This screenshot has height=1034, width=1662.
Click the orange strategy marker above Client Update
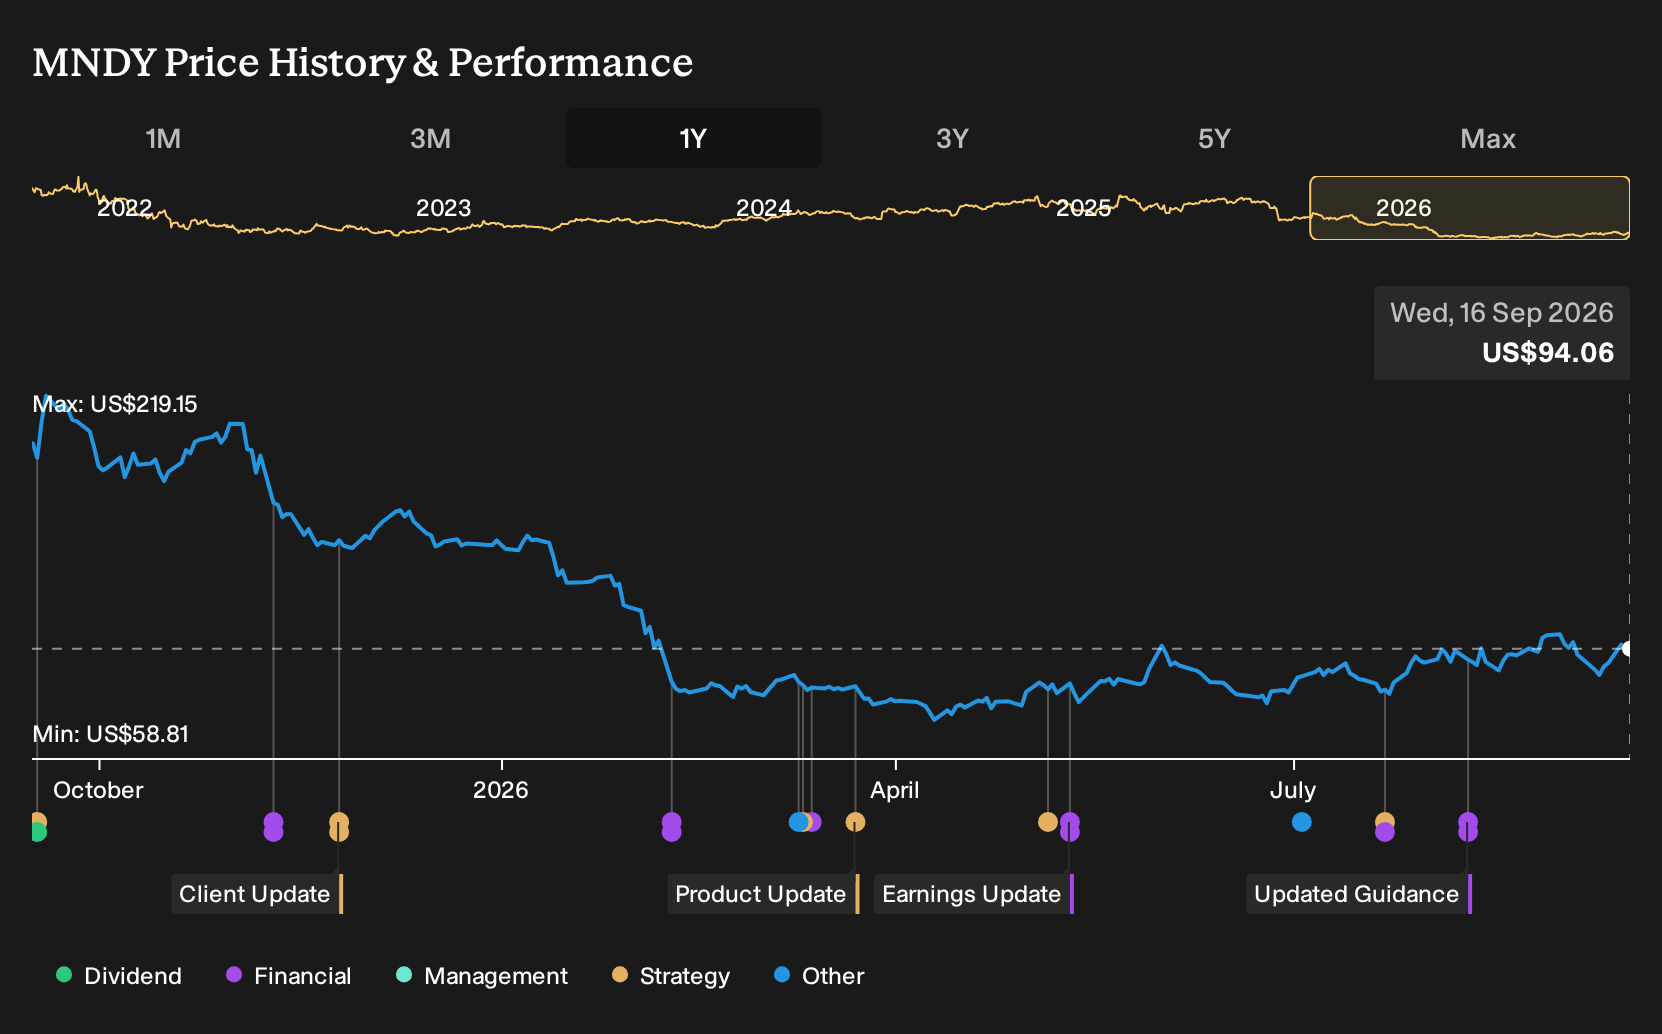point(339,827)
